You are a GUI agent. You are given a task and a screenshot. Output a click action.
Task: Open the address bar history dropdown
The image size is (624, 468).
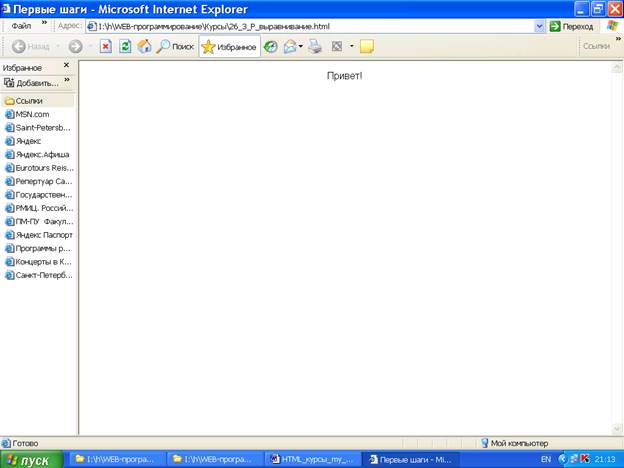(540, 27)
